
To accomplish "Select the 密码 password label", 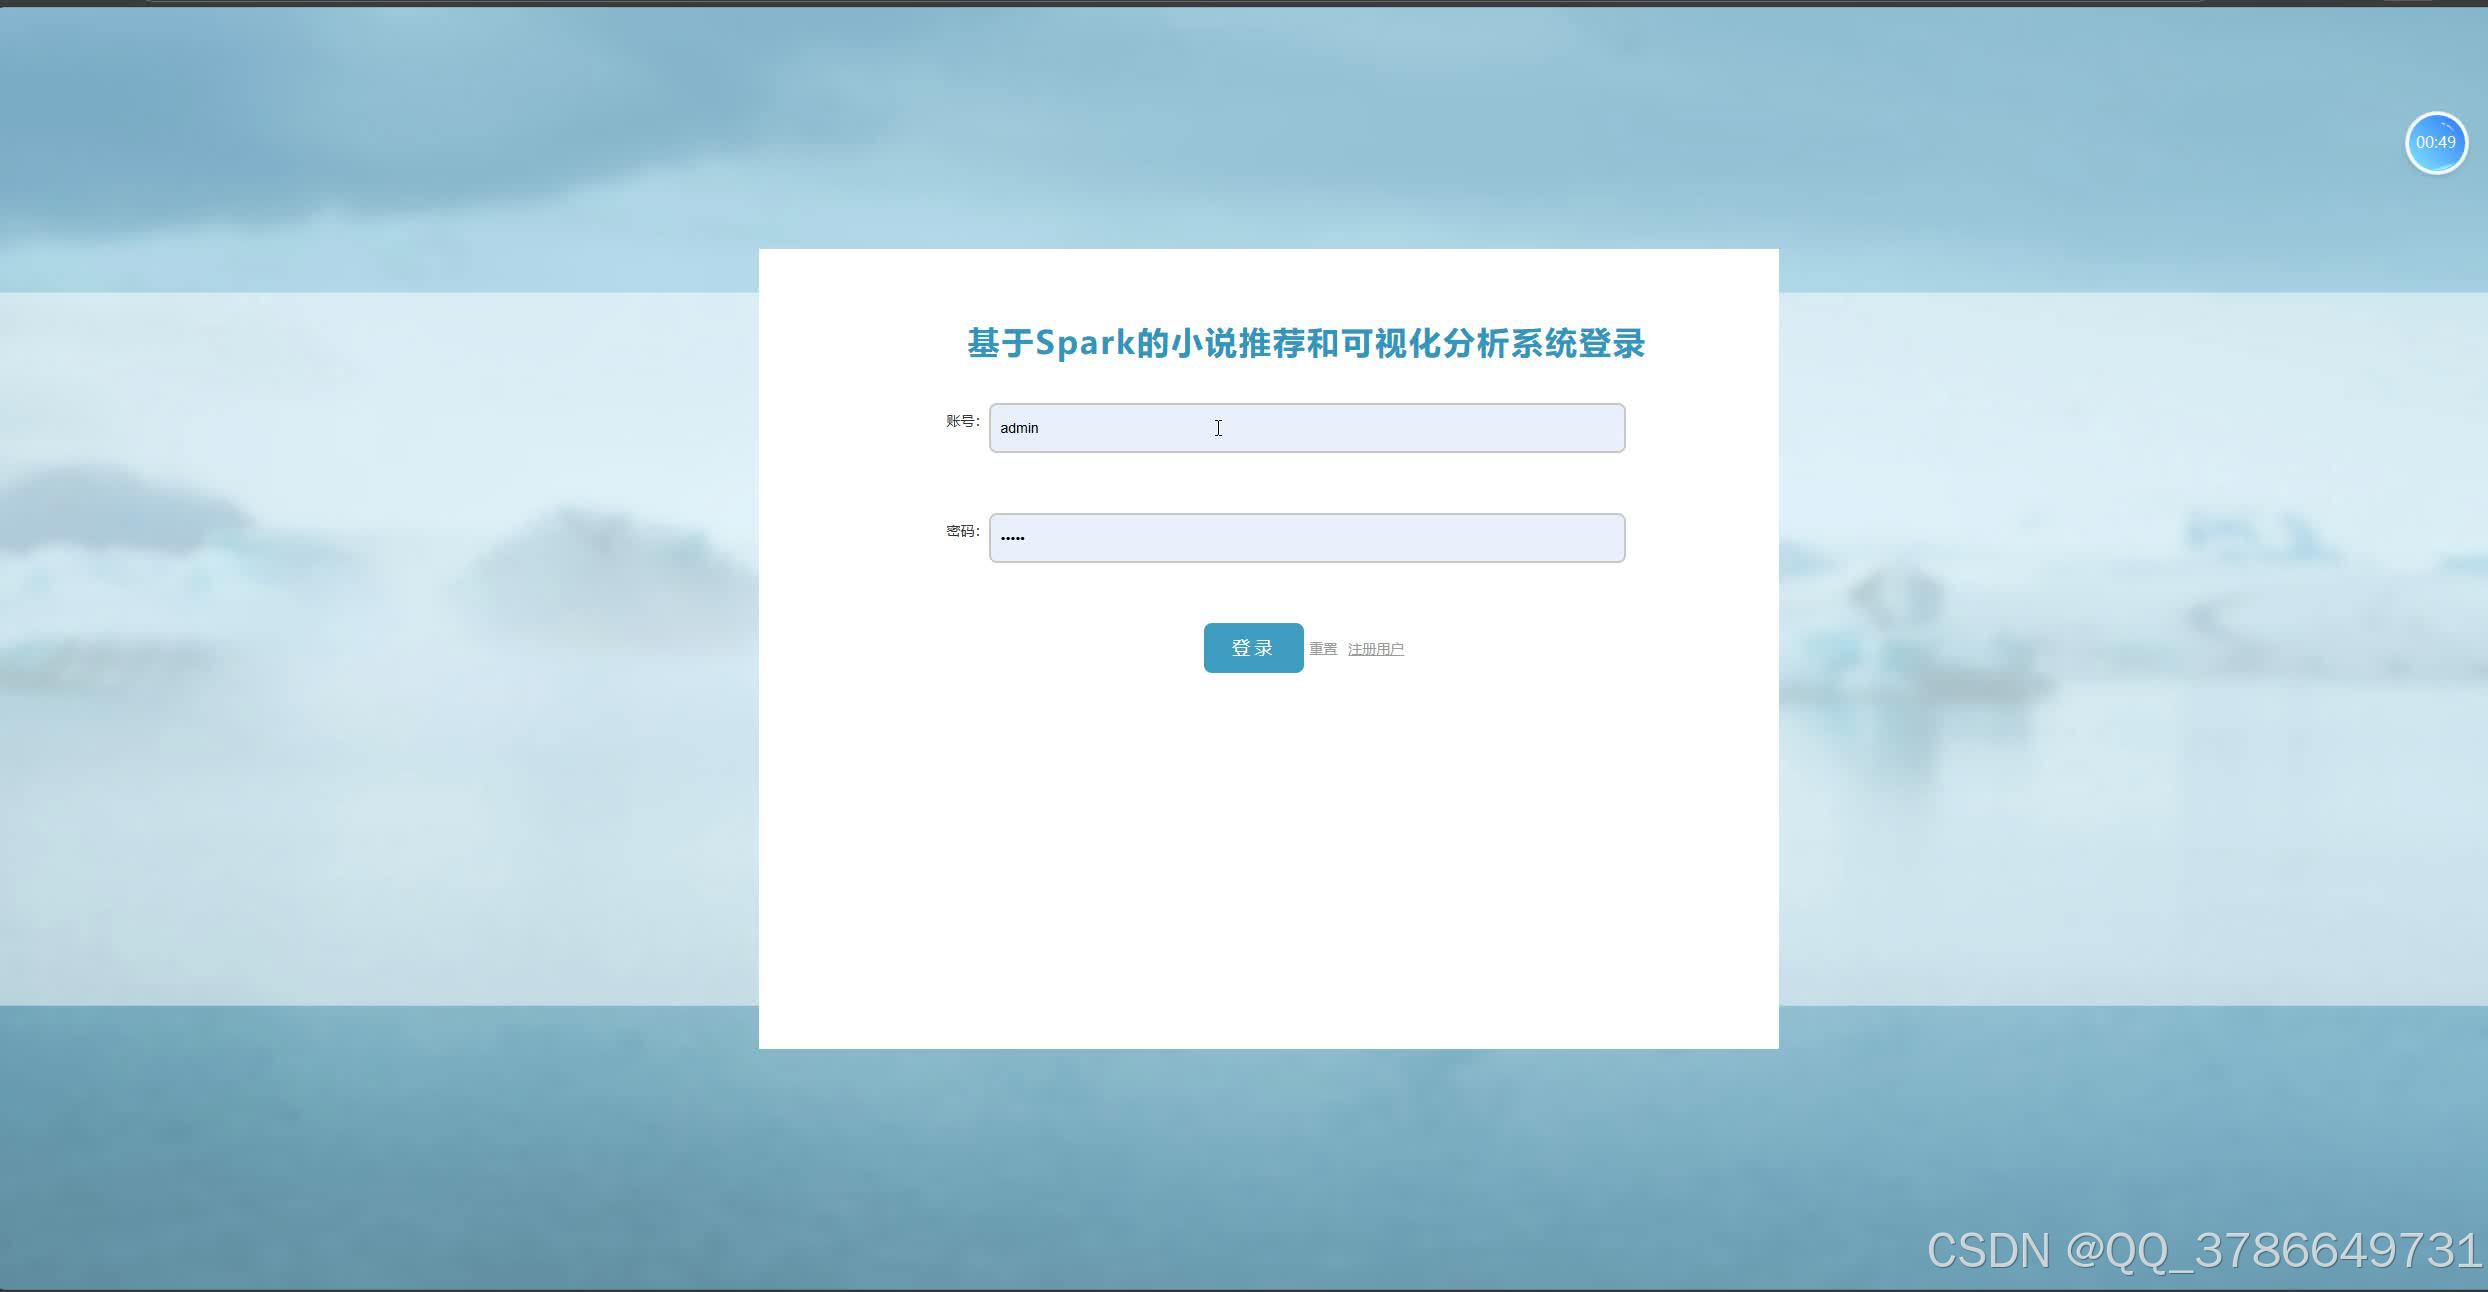I will point(961,531).
